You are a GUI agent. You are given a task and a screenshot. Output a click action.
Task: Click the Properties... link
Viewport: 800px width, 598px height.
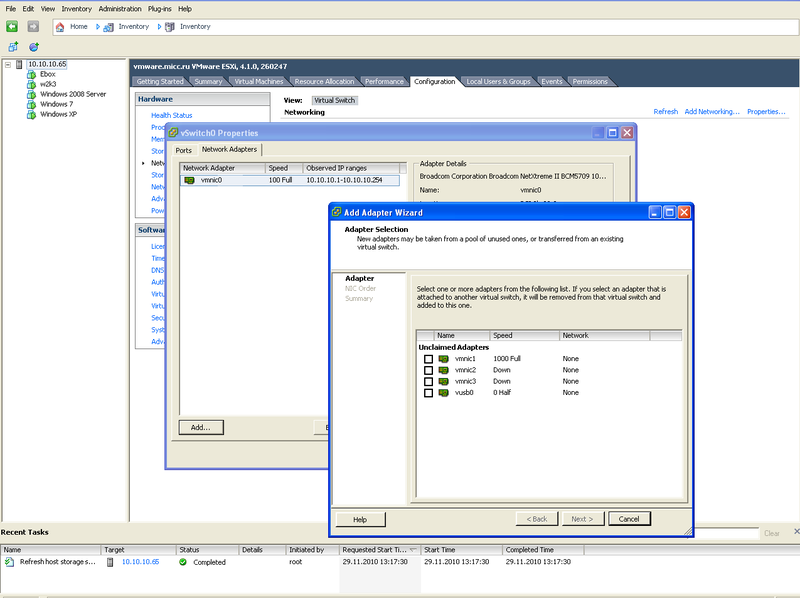[x=766, y=111]
